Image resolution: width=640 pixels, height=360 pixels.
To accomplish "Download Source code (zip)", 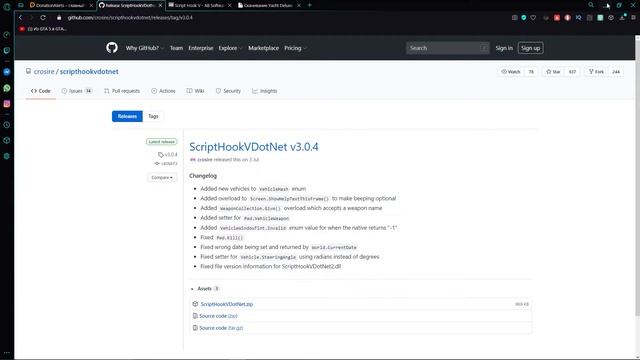I will point(218,316).
